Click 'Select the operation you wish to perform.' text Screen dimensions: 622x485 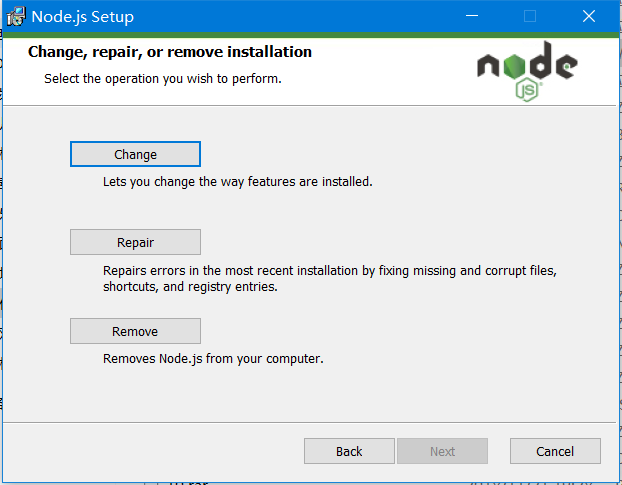pyautogui.click(x=163, y=79)
